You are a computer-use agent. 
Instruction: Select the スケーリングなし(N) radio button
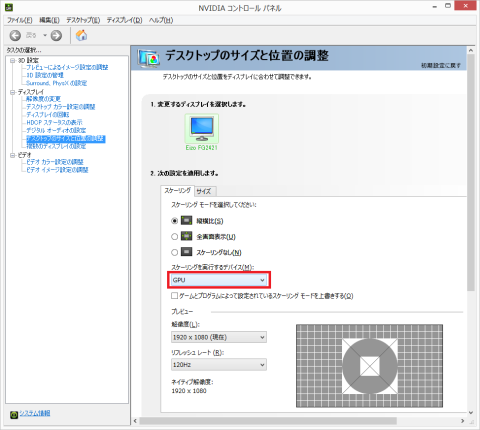[x=174, y=252]
